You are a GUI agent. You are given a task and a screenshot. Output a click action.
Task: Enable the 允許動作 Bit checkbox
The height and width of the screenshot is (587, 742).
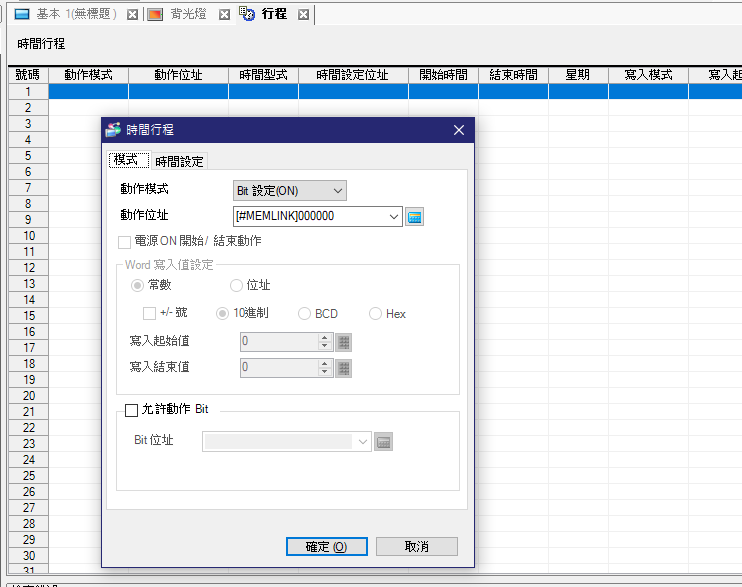[x=131, y=410]
